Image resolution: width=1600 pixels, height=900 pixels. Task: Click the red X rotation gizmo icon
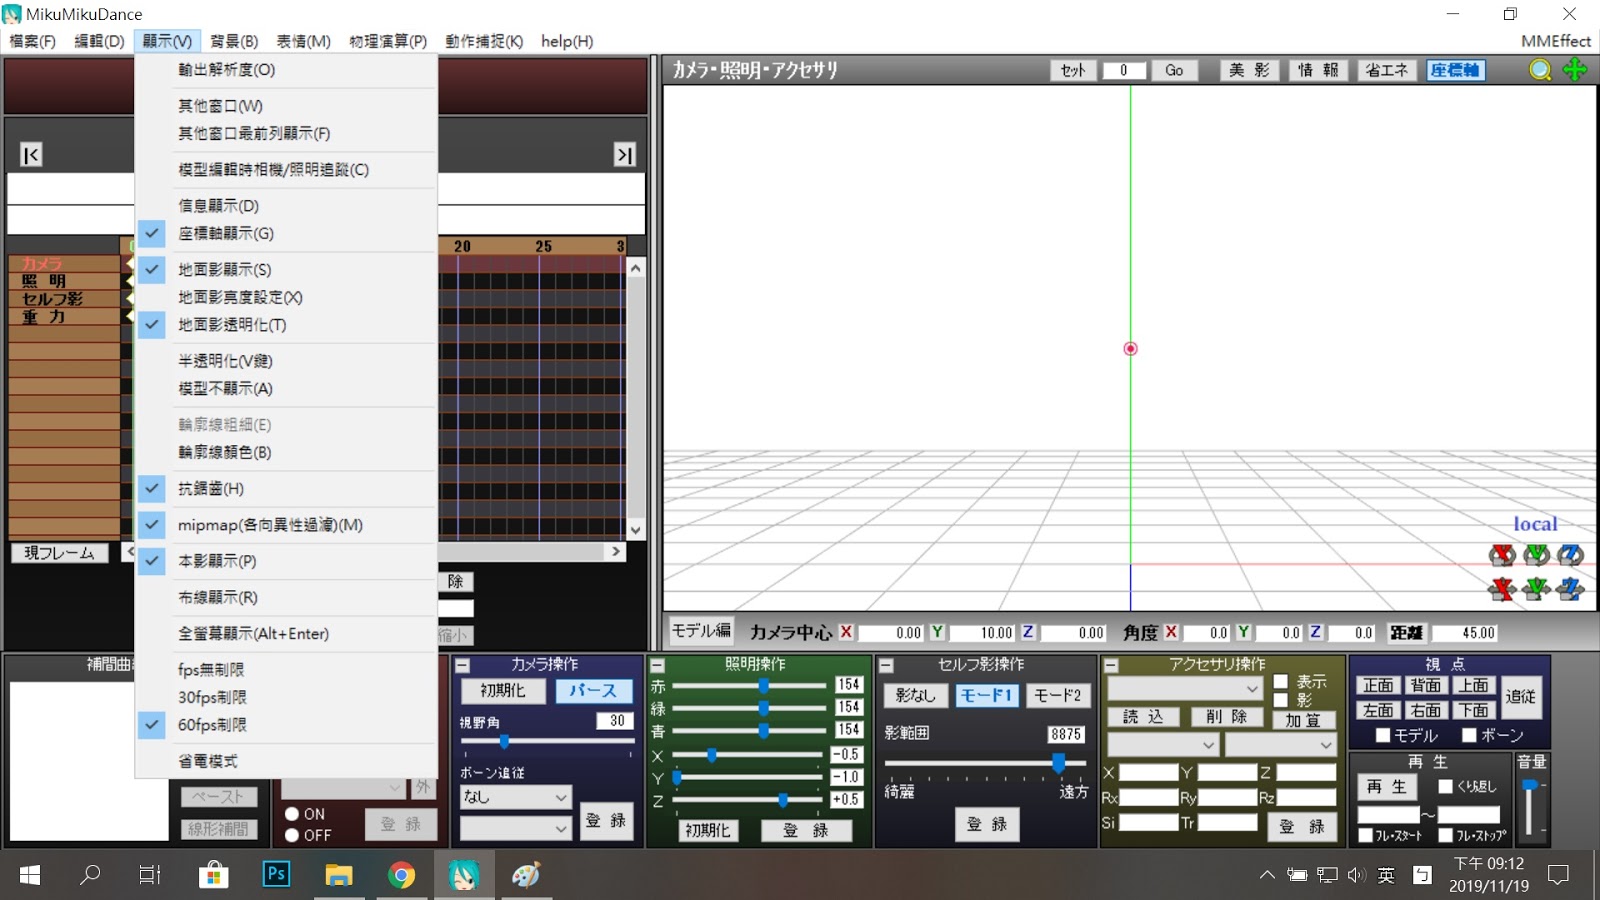[1502, 555]
